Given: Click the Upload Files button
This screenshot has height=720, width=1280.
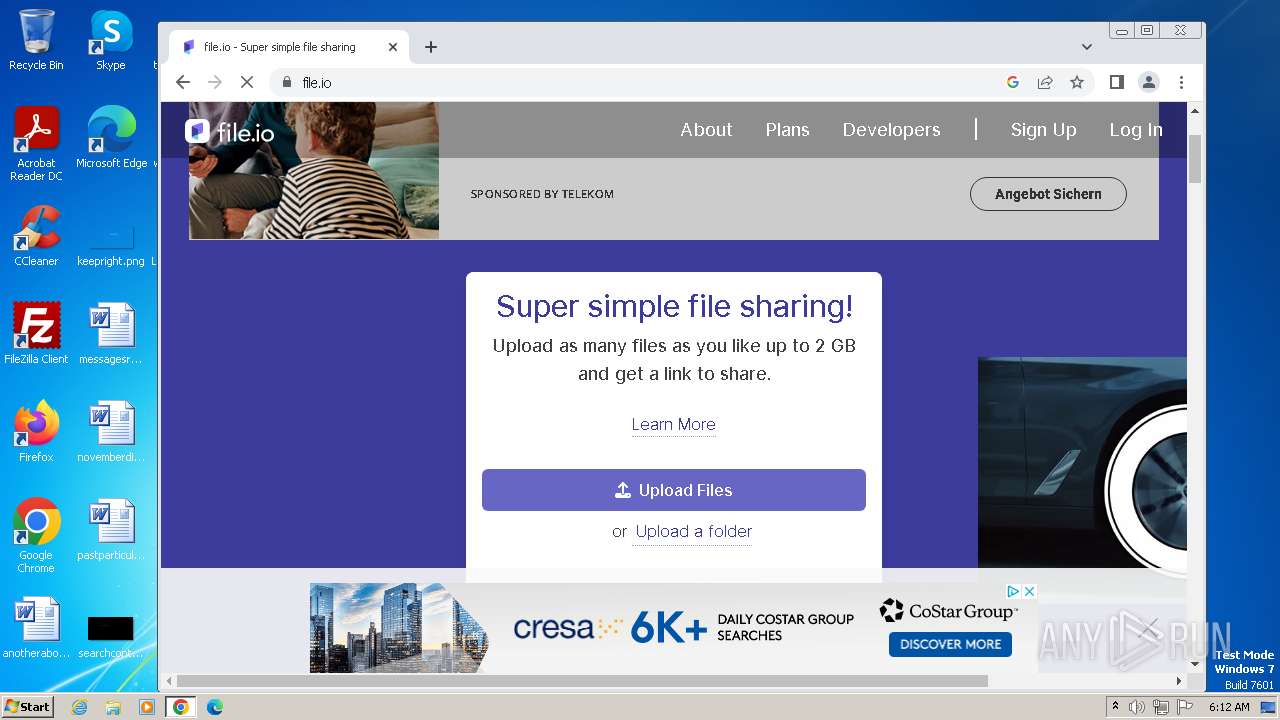Looking at the screenshot, I should [x=674, y=490].
